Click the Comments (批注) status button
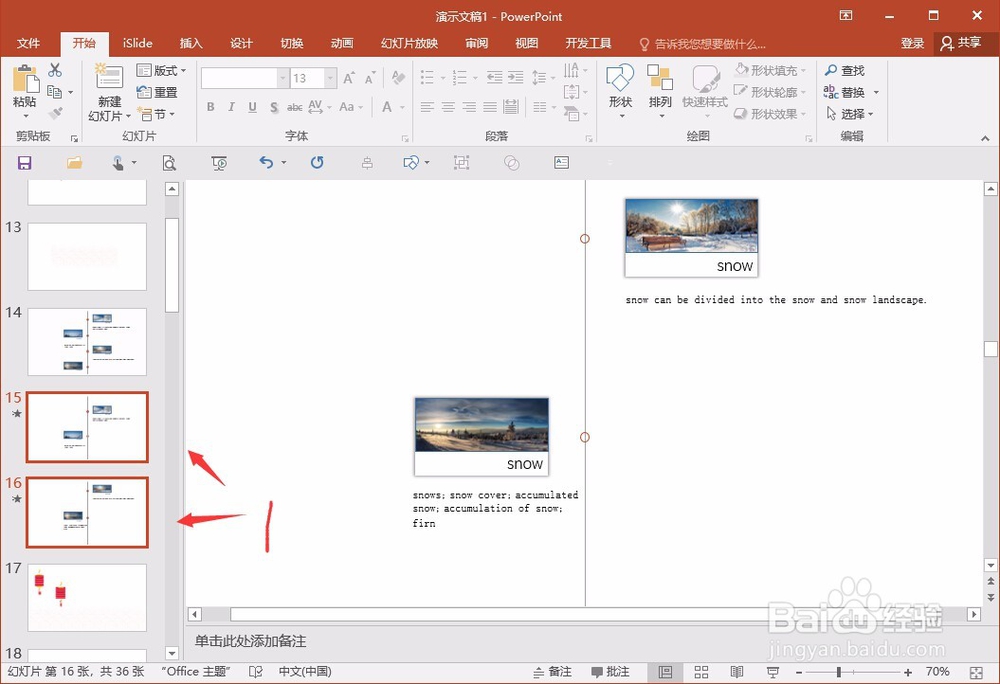The image size is (1000, 684). coord(610,671)
